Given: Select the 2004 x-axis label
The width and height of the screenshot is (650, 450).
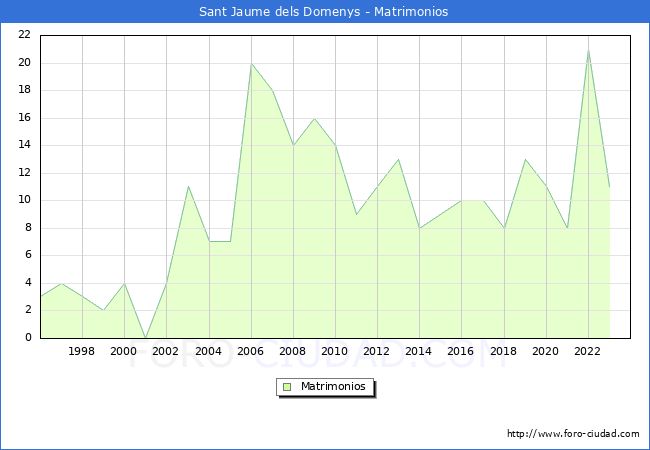Looking at the screenshot, I should [208, 351].
